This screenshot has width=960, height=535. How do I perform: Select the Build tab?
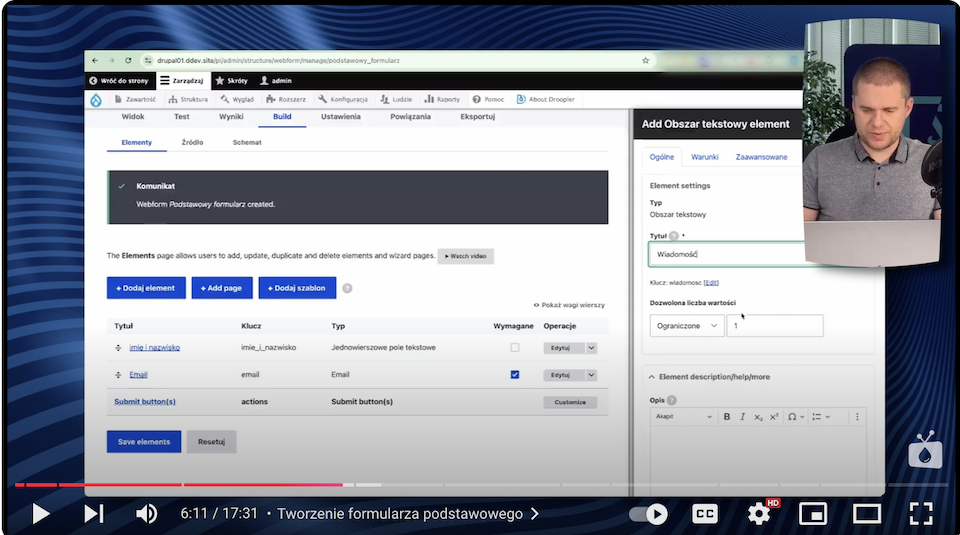point(282,117)
